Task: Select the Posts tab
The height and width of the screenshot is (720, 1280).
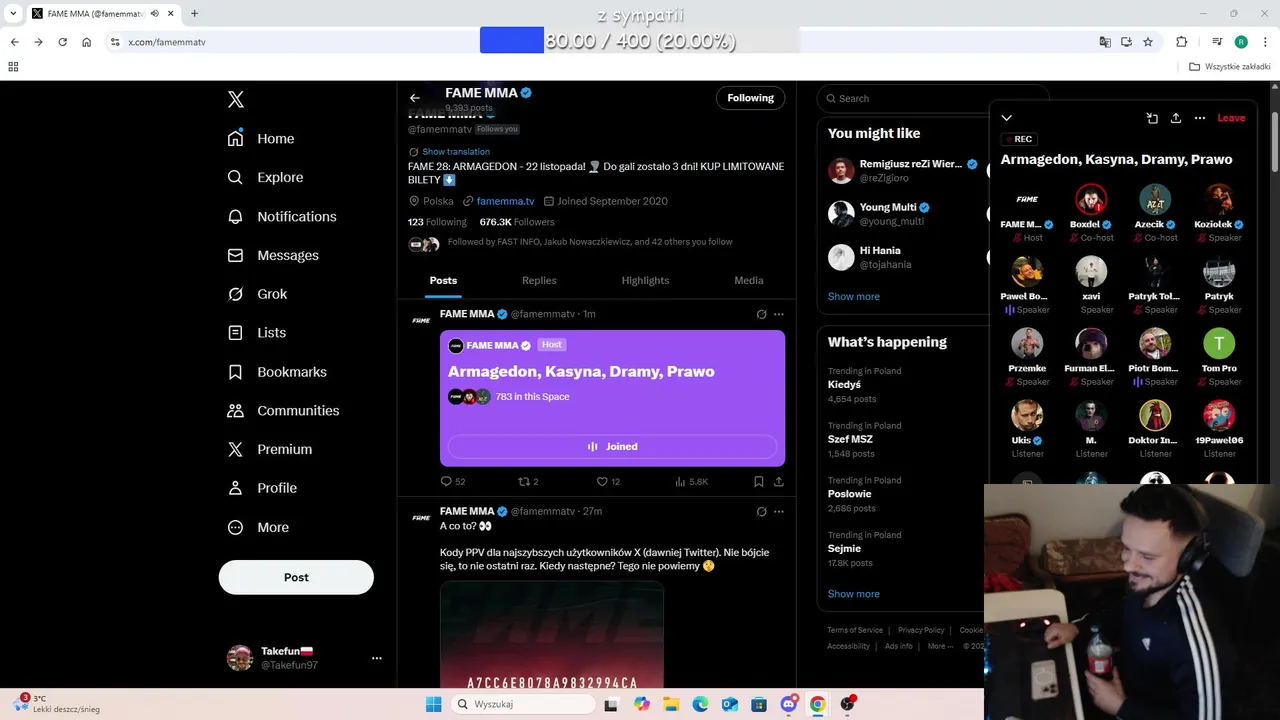Action: tap(443, 281)
